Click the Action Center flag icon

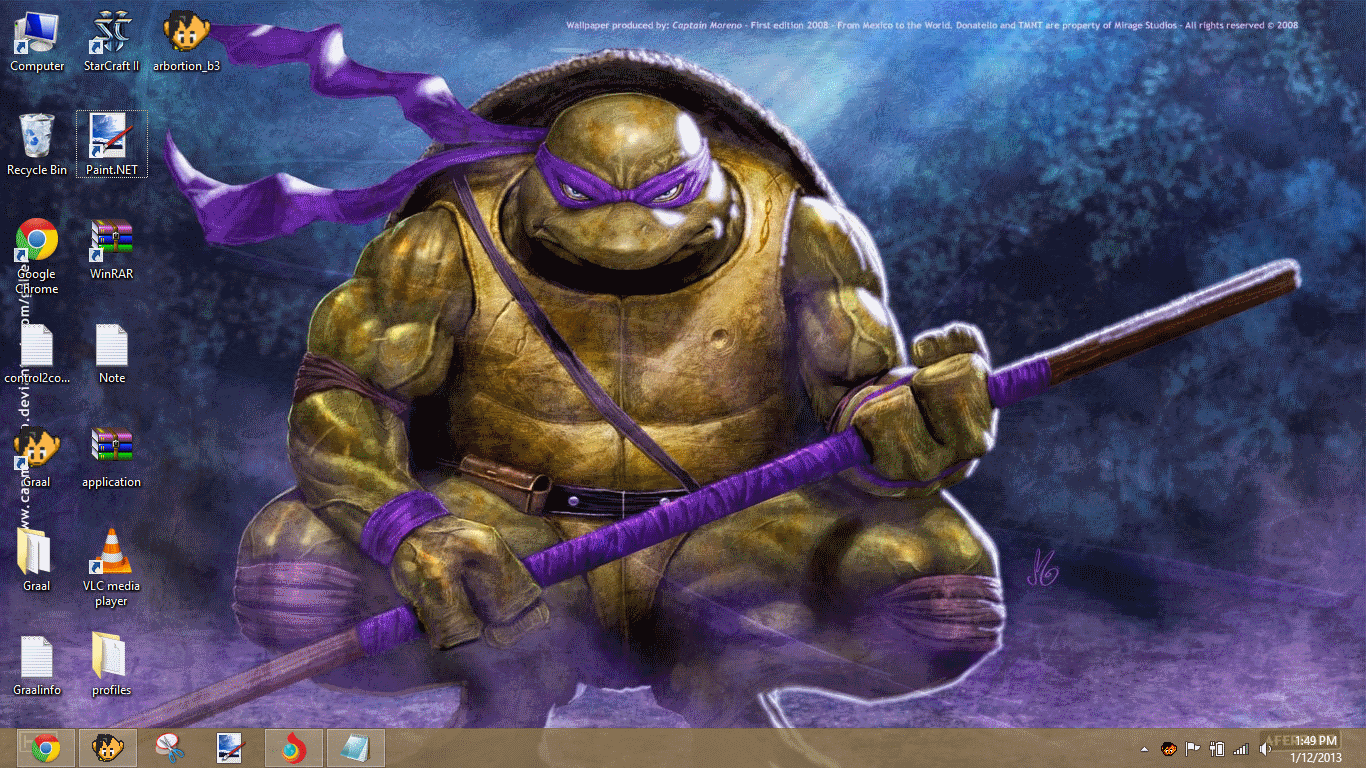coord(1192,749)
